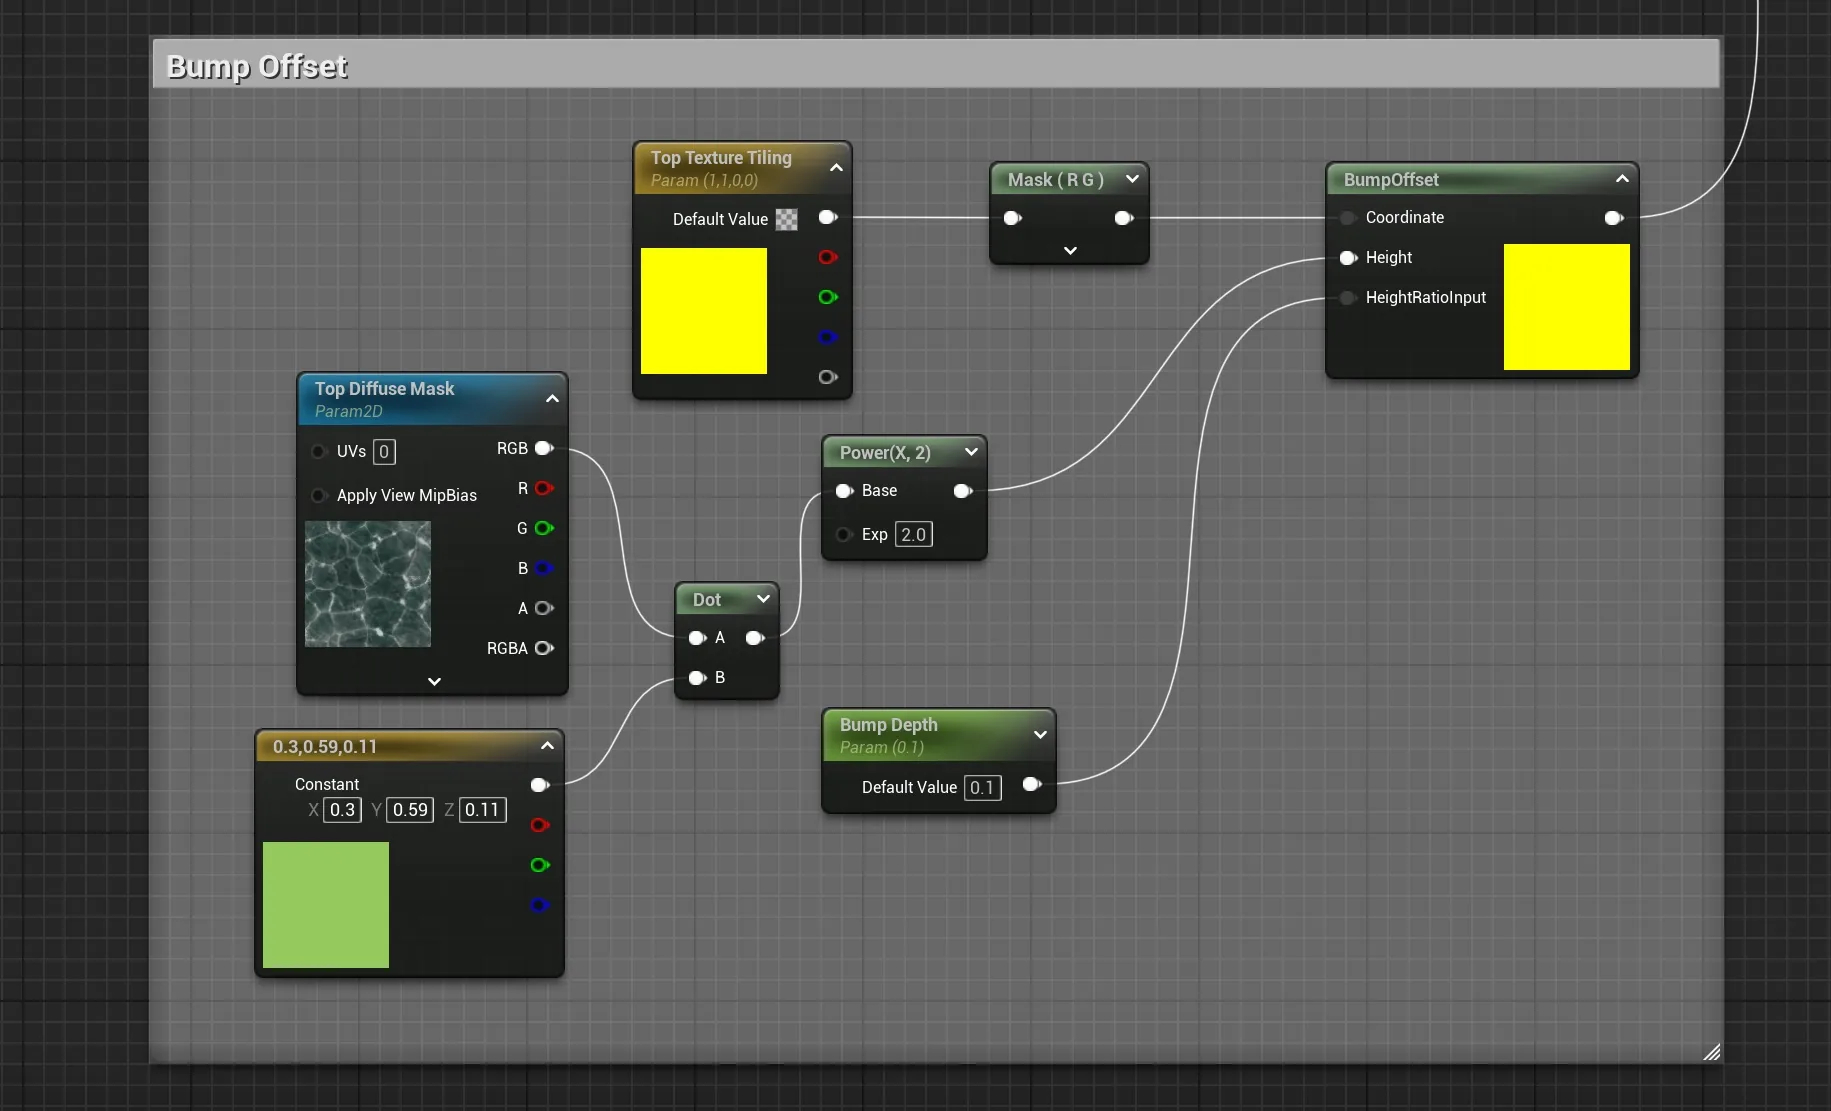Click the Dot node input pin A
Viewport: 1831px width, 1111px height.
pos(697,638)
